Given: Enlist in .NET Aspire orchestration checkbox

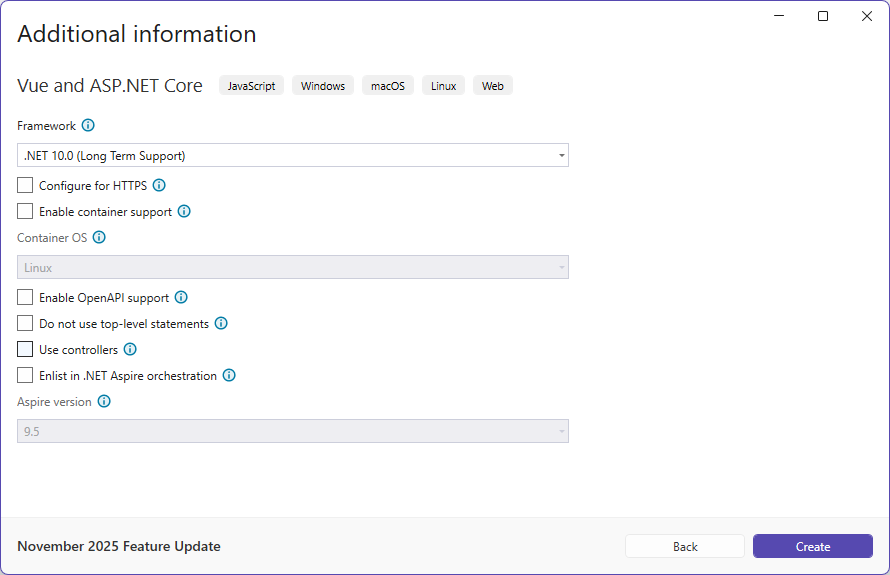Looking at the screenshot, I should pos(25,376).
